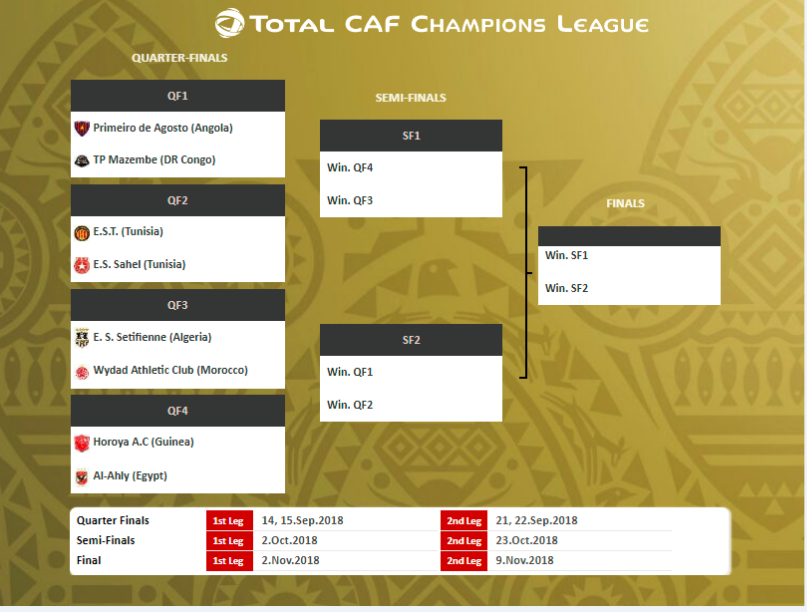This screenshot has width=807, height=612.
Task: Select the SF2 semi-final header
Action: (x=411, y=340)
